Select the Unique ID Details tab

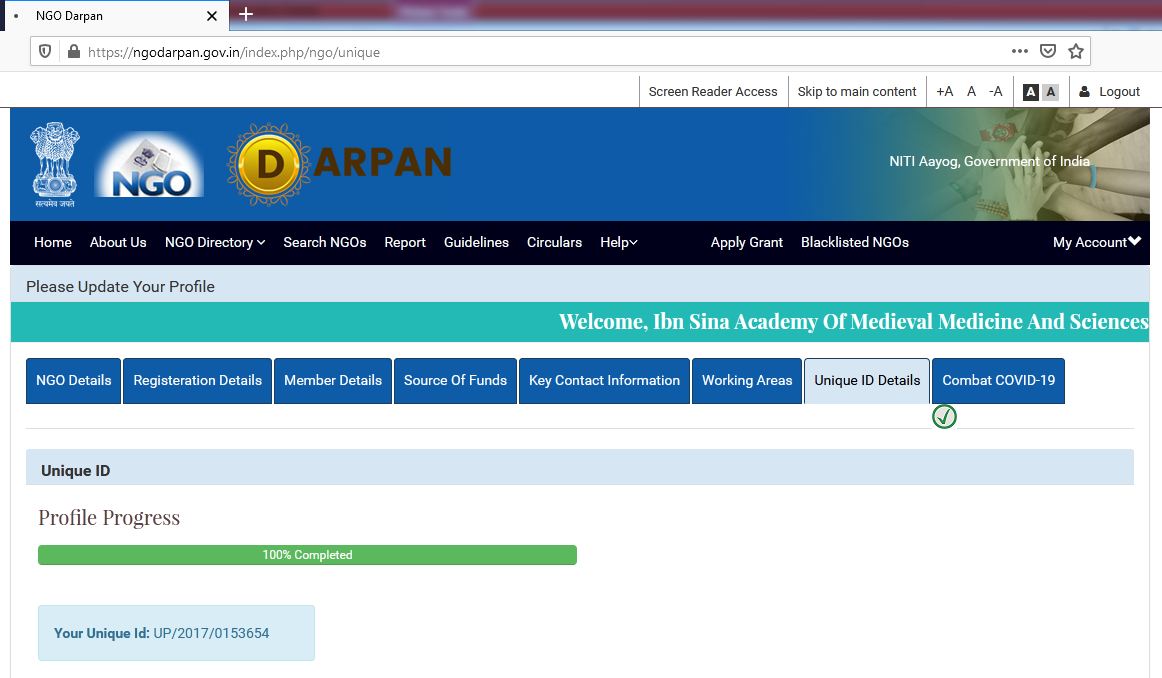click(x=867, y=381)
